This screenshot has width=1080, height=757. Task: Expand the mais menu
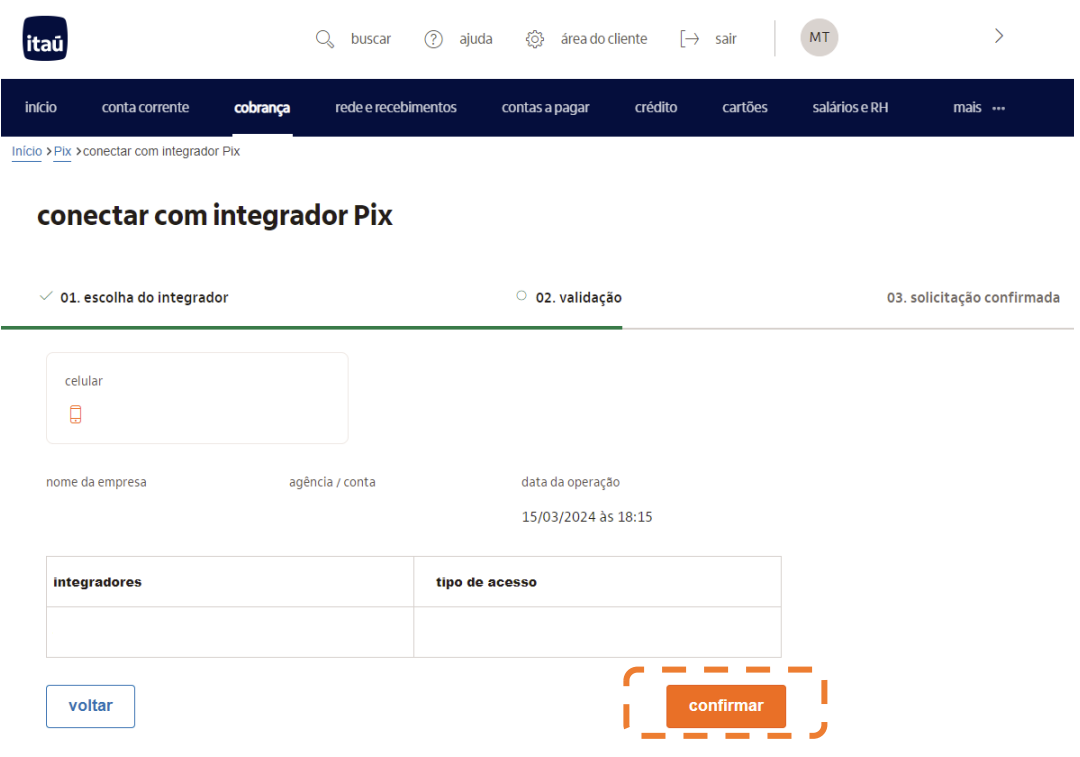coord(967,107)
